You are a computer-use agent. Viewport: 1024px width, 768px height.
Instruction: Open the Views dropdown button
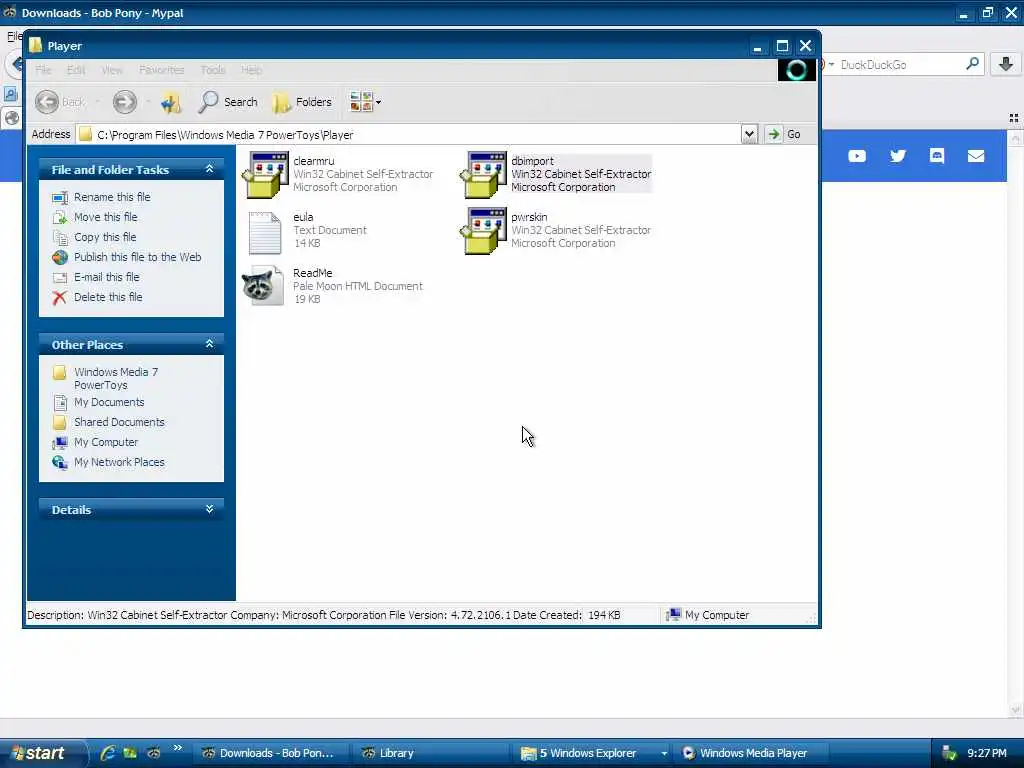coord(365,102)
